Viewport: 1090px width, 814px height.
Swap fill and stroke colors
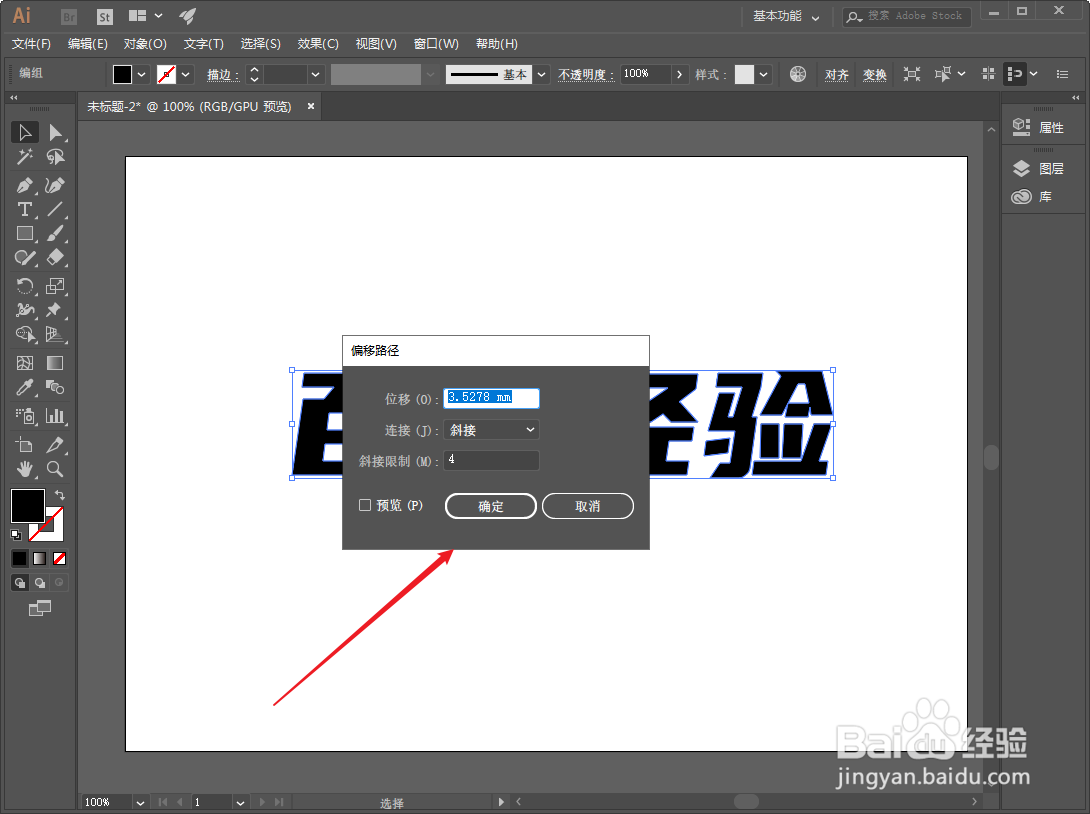[60, 495]
